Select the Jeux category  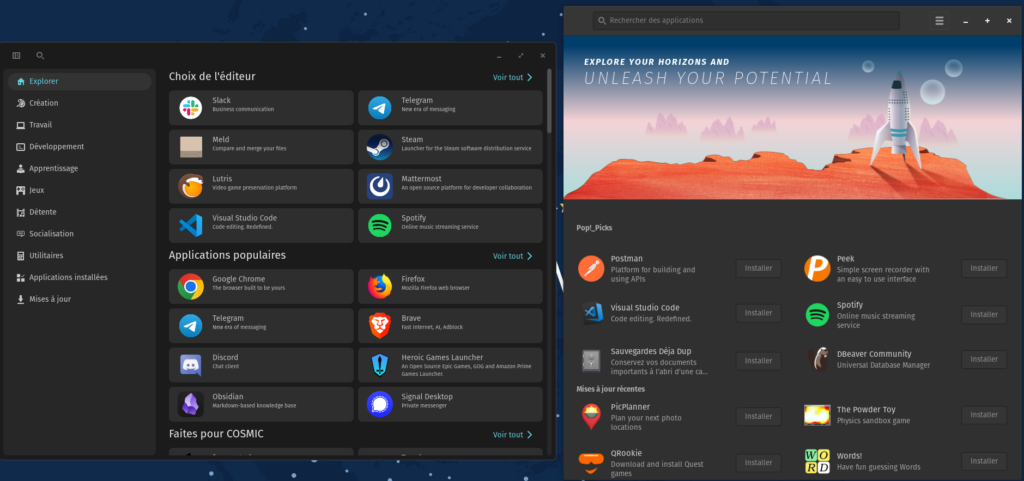click(x=80, y=190)
